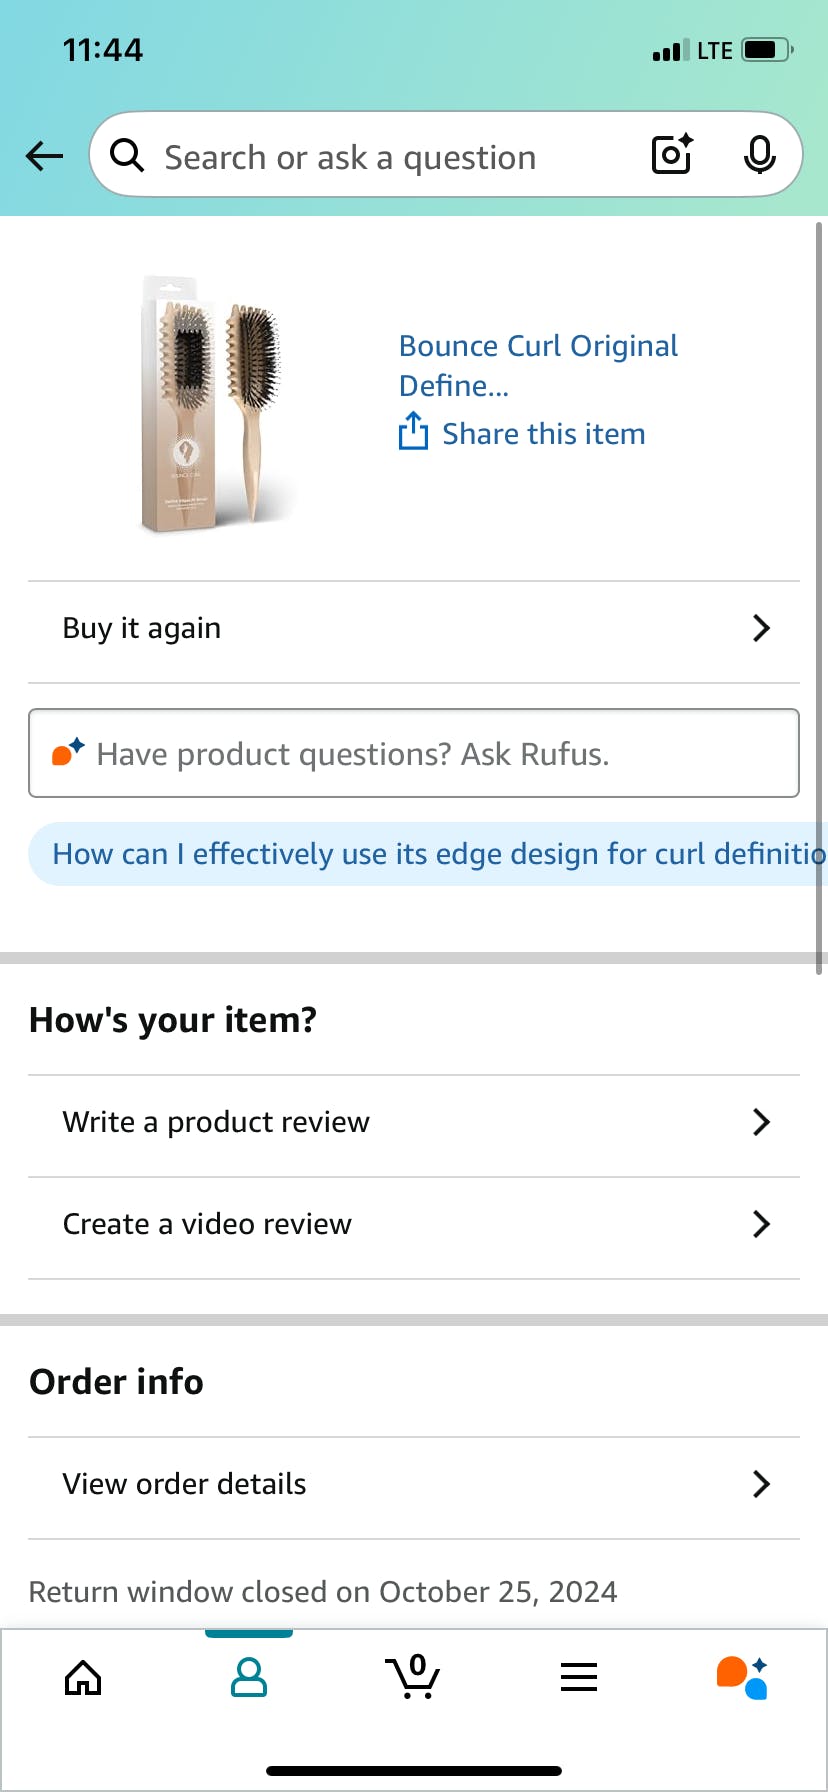Image resolution: width=828 pixels, height=1792 pixels.
Task: Tap the share icon beside product
Action: pyautogui.click(x=413, y=432)
